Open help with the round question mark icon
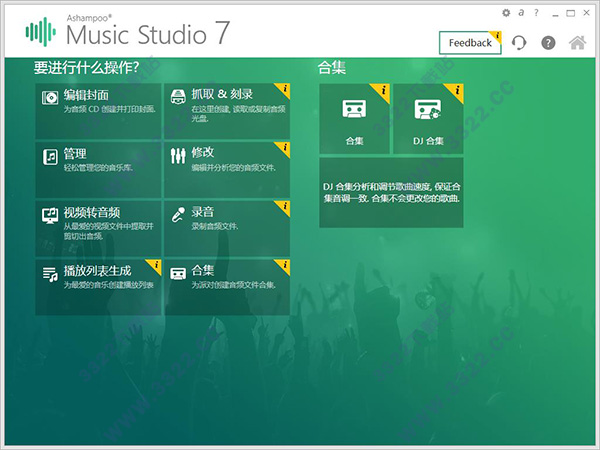Image resolution: width=600 pixels, height=450 pixels. coord(548,42)
